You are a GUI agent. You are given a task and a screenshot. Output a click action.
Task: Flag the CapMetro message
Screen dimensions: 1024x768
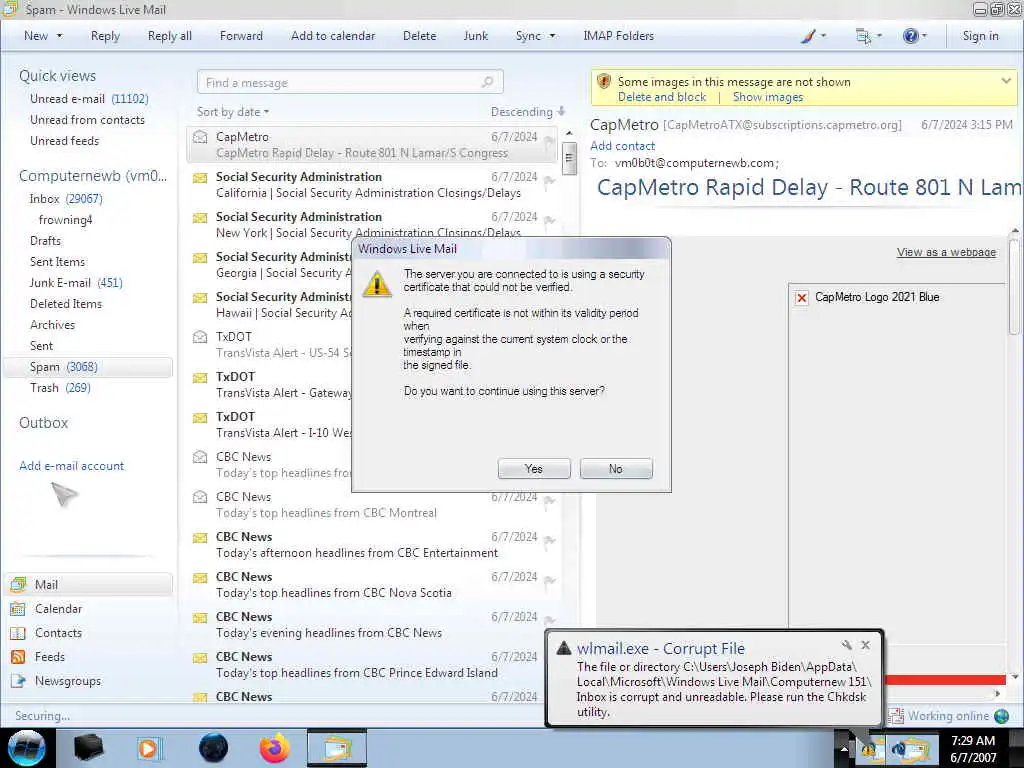549,141
